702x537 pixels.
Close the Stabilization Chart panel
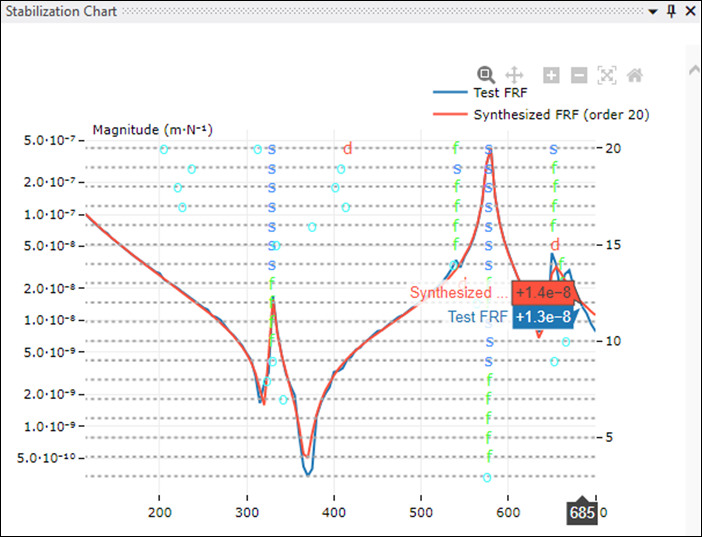(x=690, y=11)
